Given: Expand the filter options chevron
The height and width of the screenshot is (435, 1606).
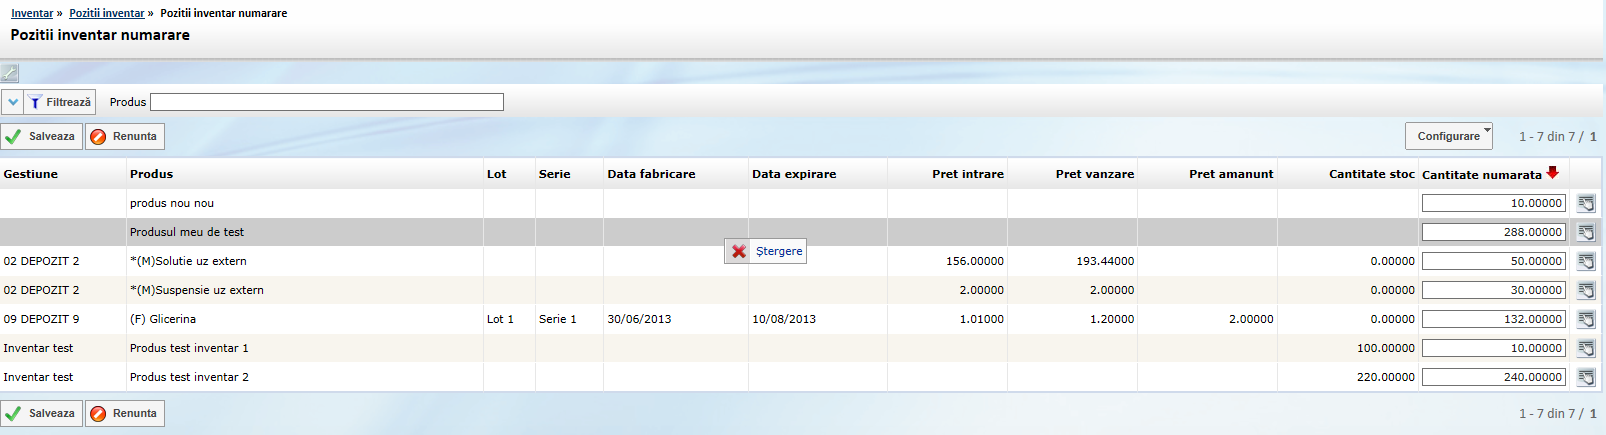Looking at the screenshot, I should pos(13,102).
